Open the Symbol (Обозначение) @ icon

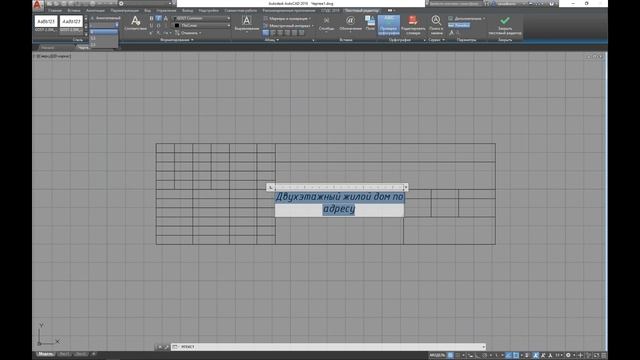tap(350, 20)
